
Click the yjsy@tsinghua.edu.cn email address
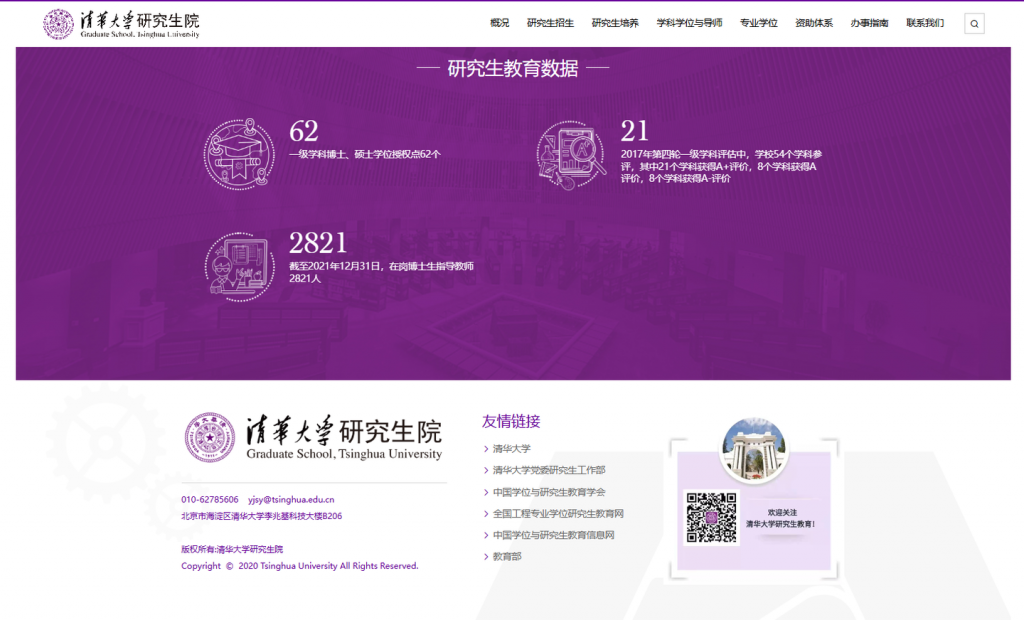(291, 499)
